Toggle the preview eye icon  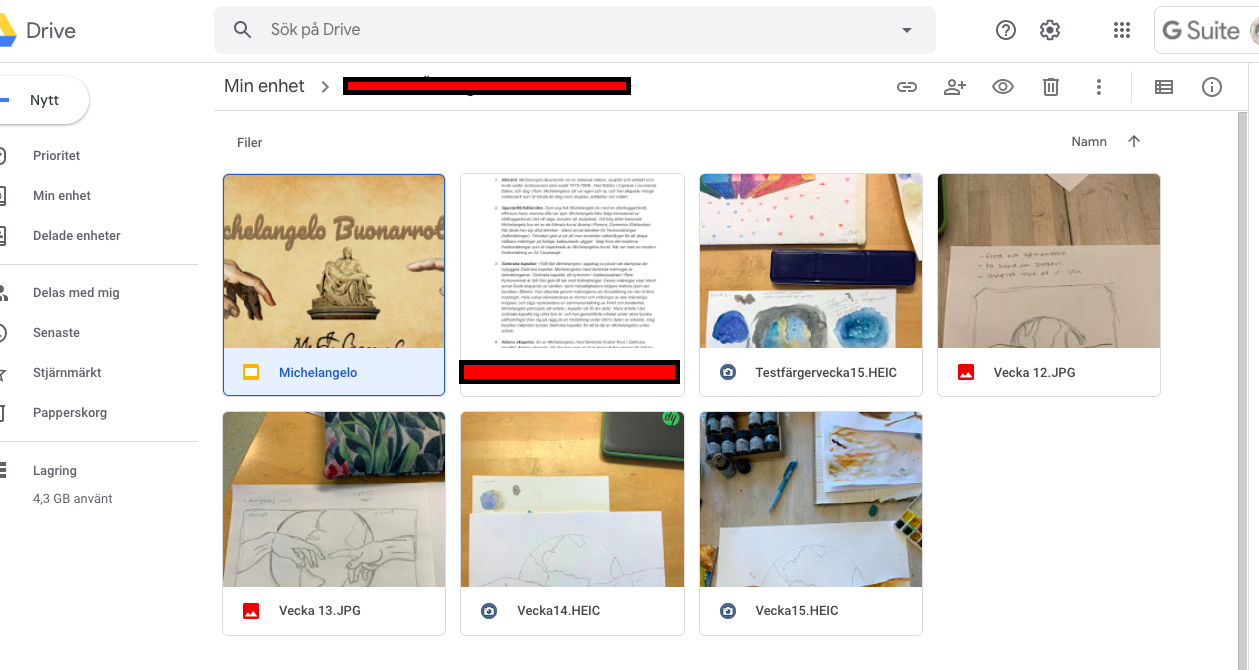[1003, 87]
